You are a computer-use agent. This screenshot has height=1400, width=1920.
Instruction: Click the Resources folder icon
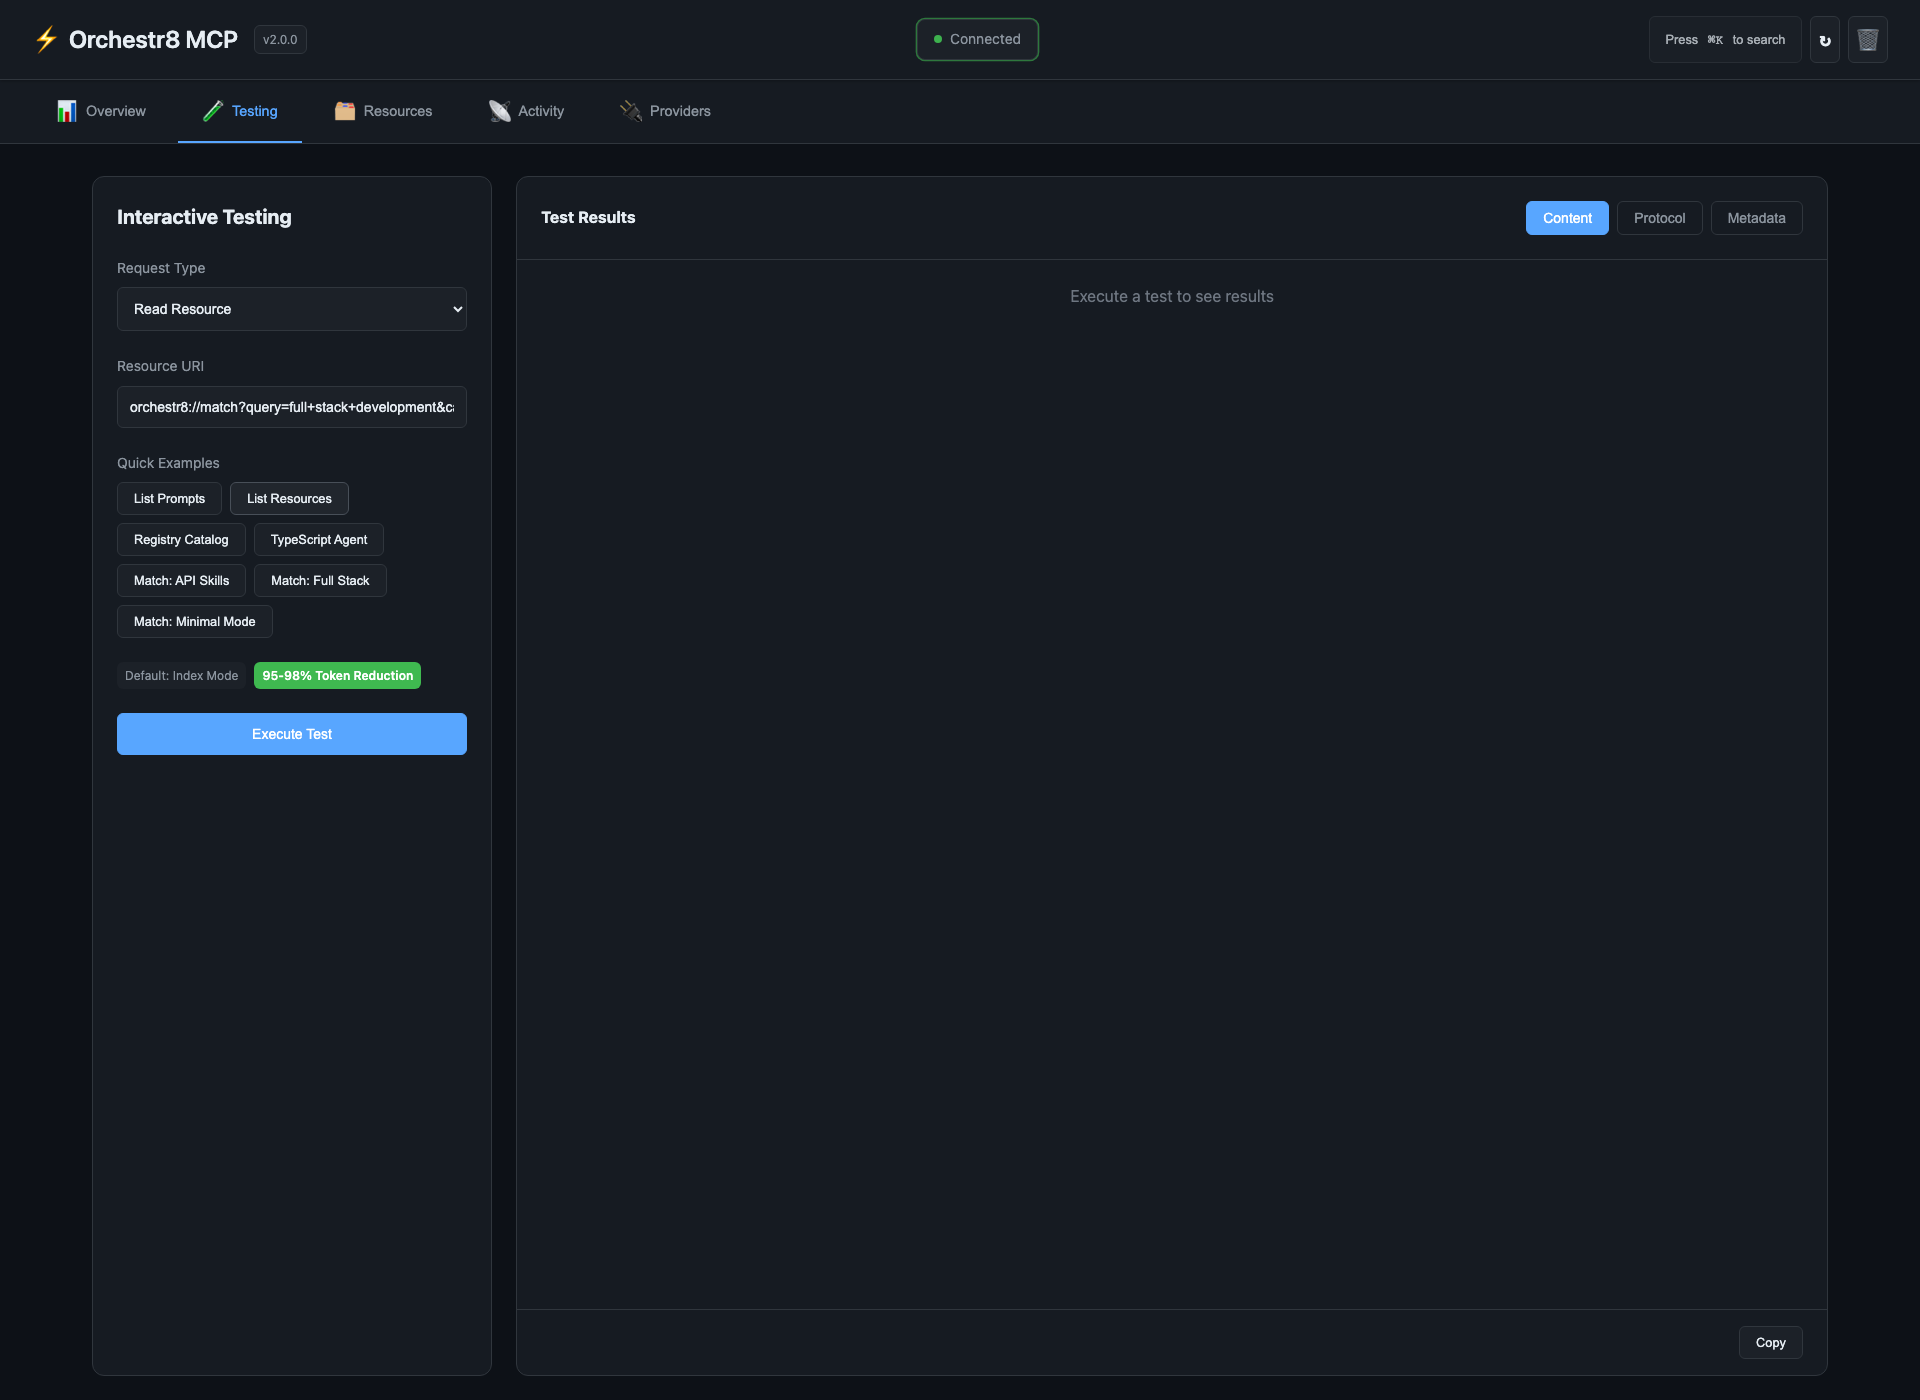coord(345,111)
